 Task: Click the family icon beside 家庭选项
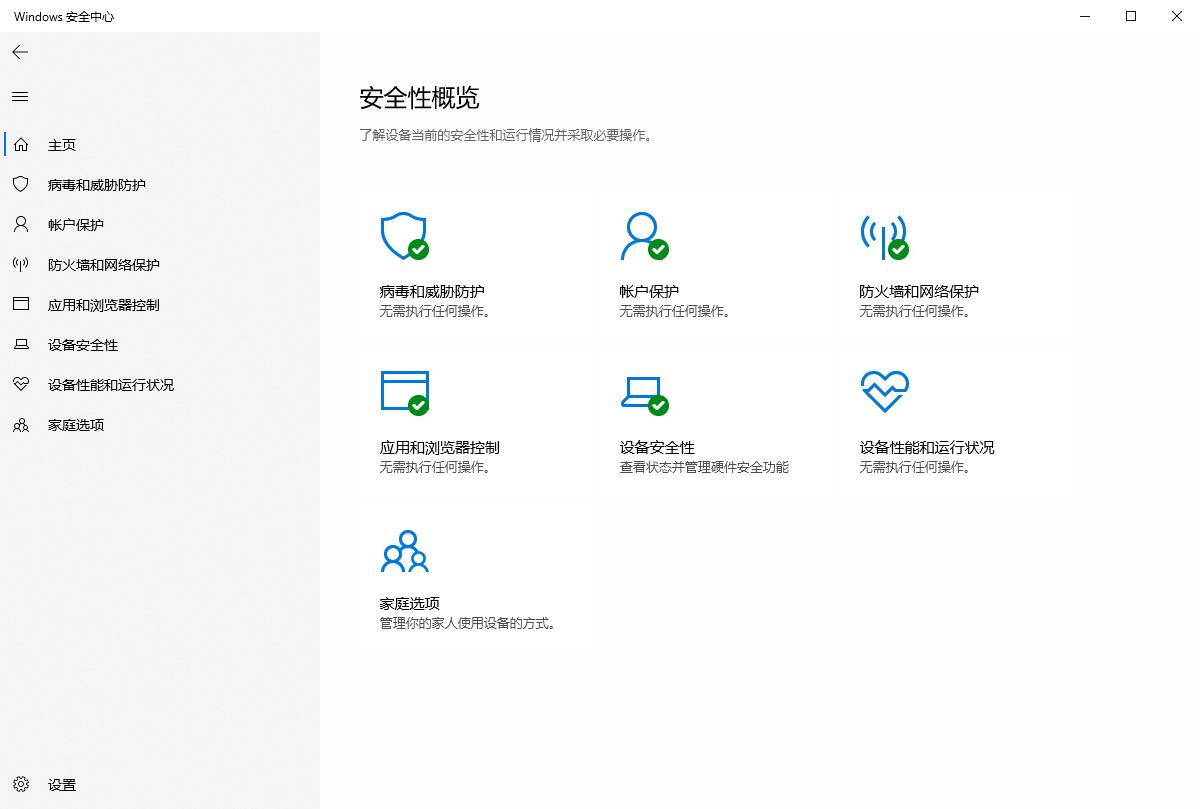[x=19, y=424]
